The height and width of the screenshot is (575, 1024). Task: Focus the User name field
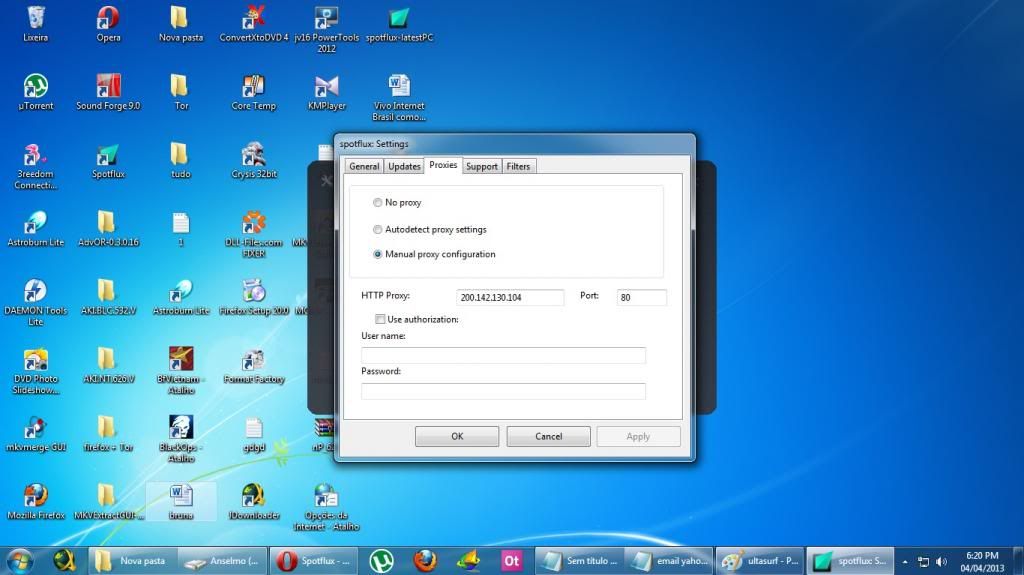pyautogui.click(x=504, y=355)
